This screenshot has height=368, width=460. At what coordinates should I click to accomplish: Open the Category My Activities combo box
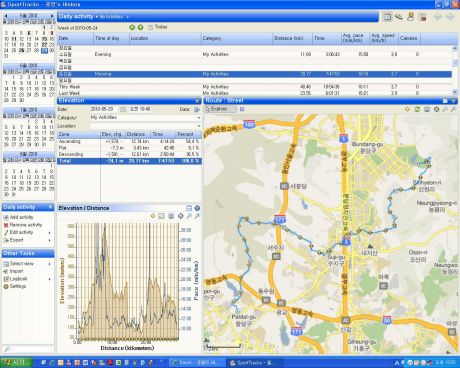[x=145, y=117]
